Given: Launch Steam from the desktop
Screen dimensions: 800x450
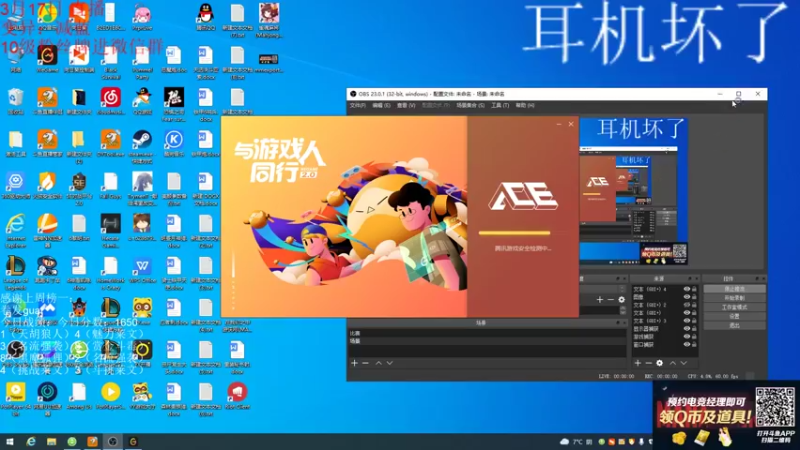Looking at the screenshot, I should (x=142, y=145).
